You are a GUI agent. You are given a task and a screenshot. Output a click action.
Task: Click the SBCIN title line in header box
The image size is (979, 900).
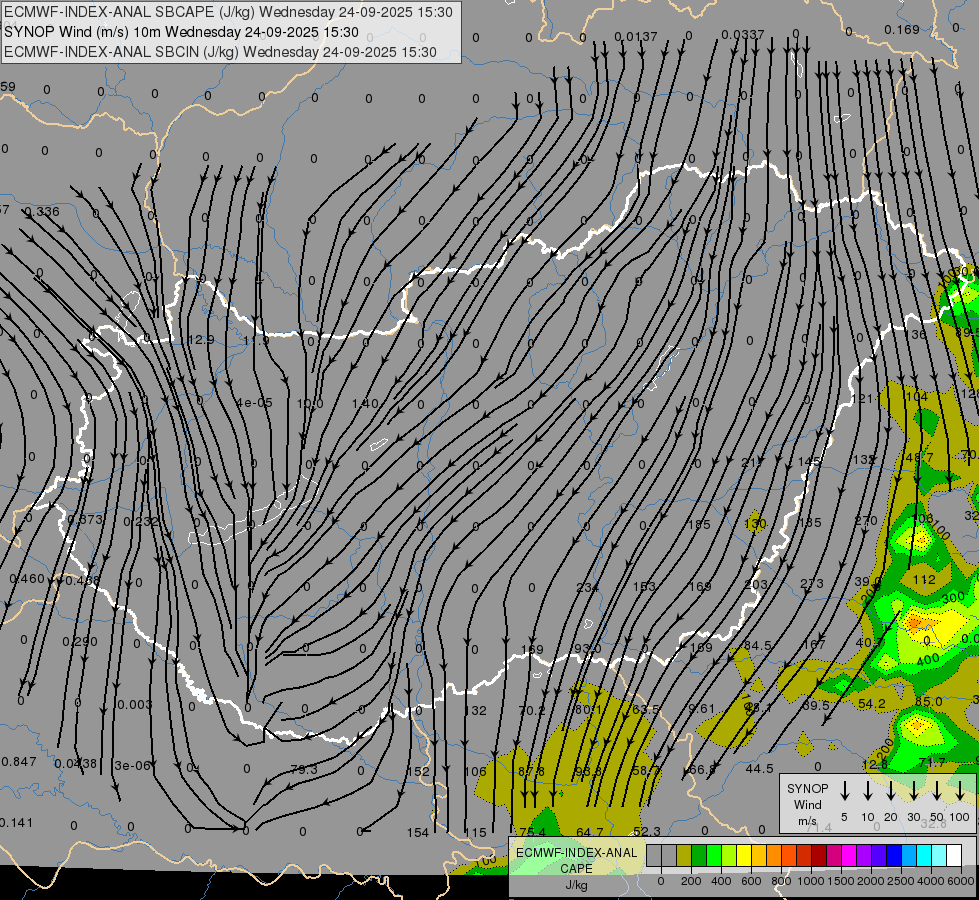(x=220, y=52)
